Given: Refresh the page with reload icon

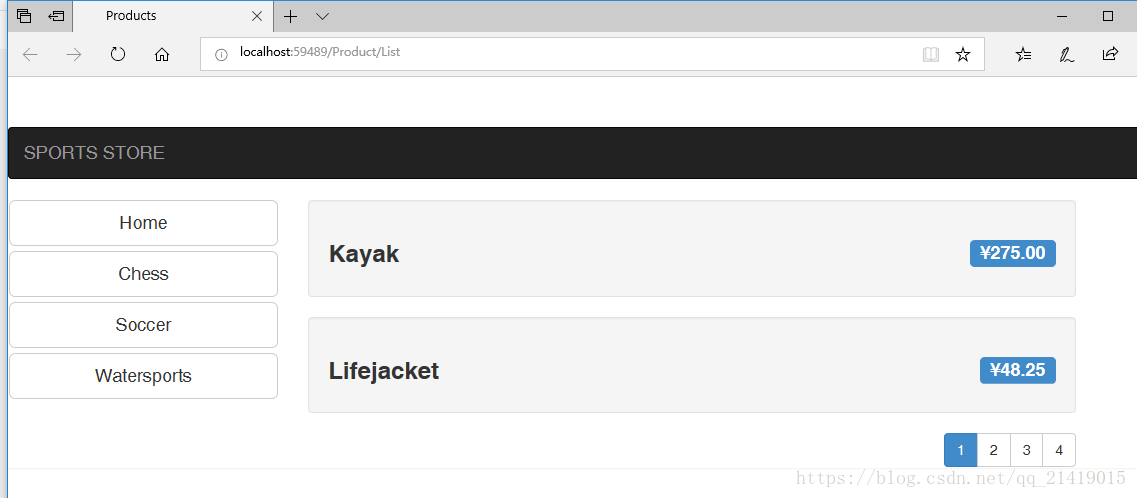Looking at the screenshot, I should click(x=117, y=54).
